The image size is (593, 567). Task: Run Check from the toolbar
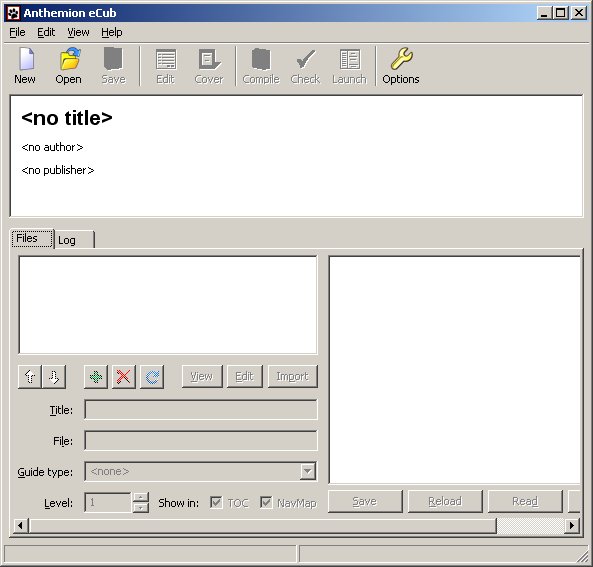(x=305, y=66)
